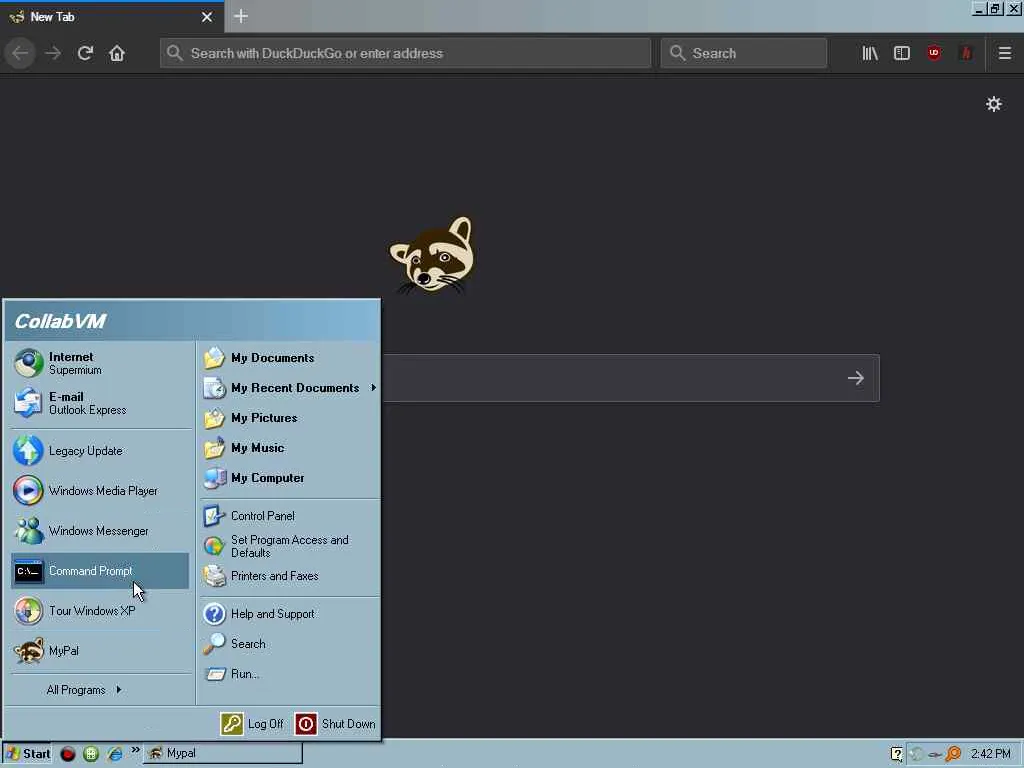Start Tour Windows XP
Viewport: 1024px width, 768px height.
tap(100, 611)
